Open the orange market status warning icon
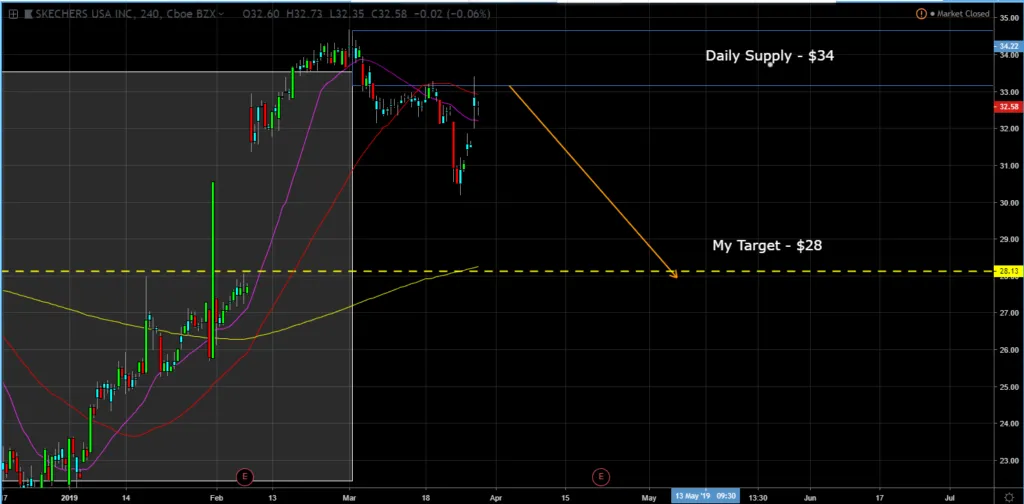1024x504 pixels. tap(921, 14)
